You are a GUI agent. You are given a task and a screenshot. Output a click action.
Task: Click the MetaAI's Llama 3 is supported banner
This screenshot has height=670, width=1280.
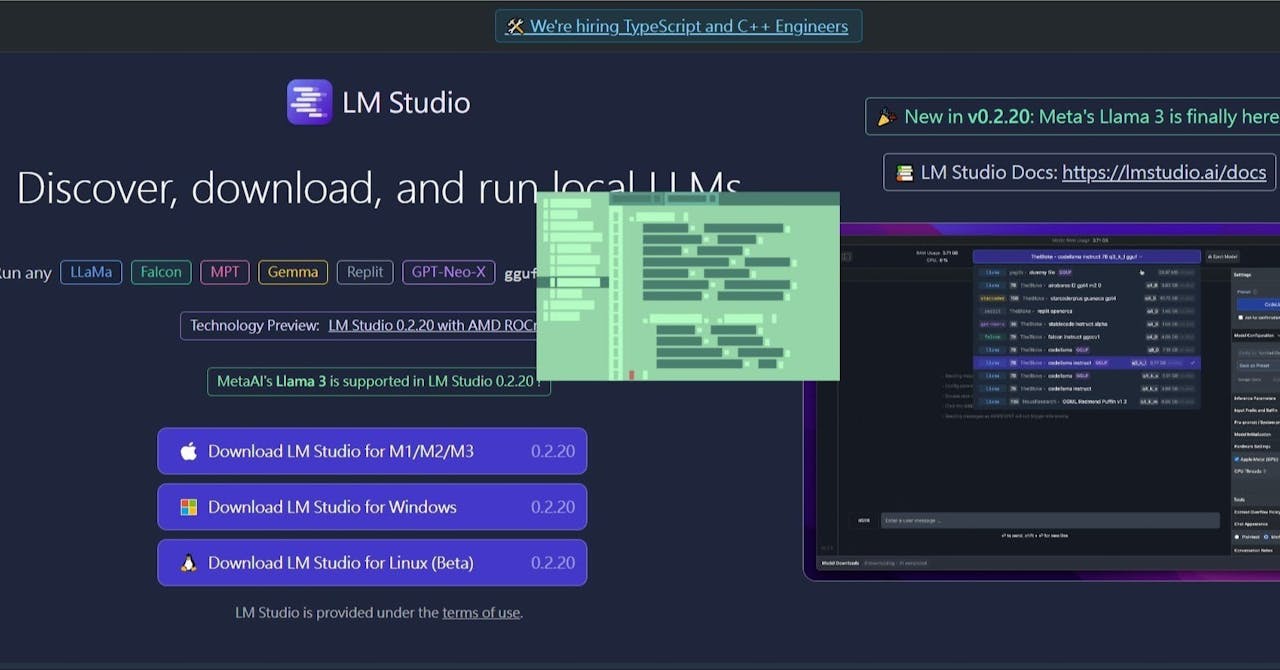coord(379,381)
